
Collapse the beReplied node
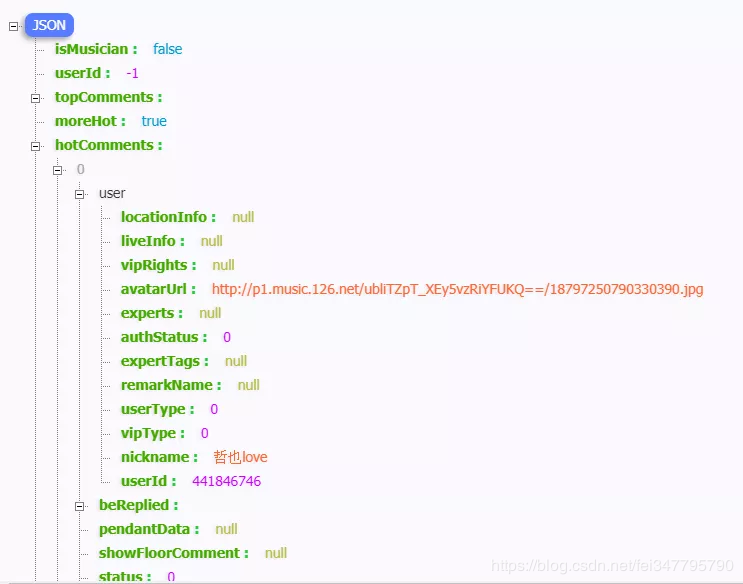pyautogui.click(x=79, y=506)
